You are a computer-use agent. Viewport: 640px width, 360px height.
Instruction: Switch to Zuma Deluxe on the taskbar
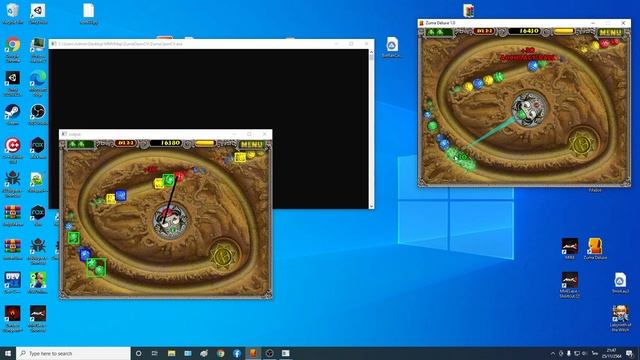(x=253, y=353)
